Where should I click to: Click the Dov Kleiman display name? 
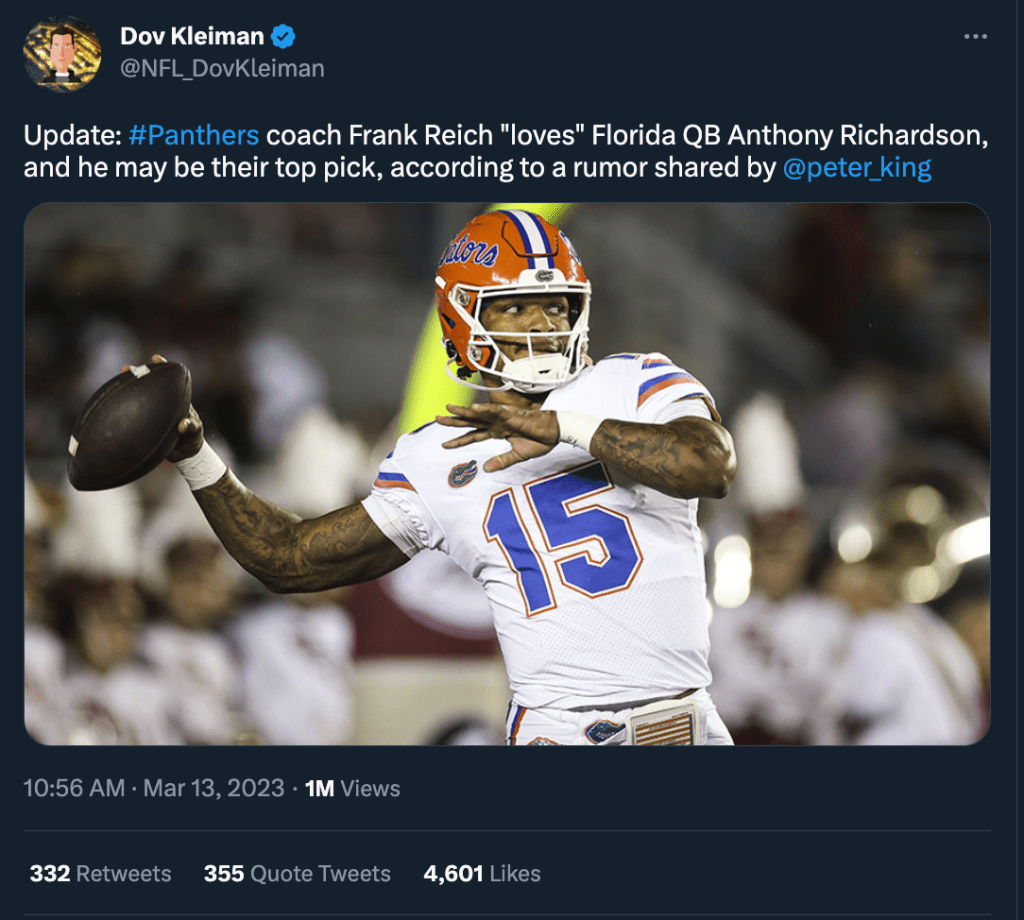[192, 37]
